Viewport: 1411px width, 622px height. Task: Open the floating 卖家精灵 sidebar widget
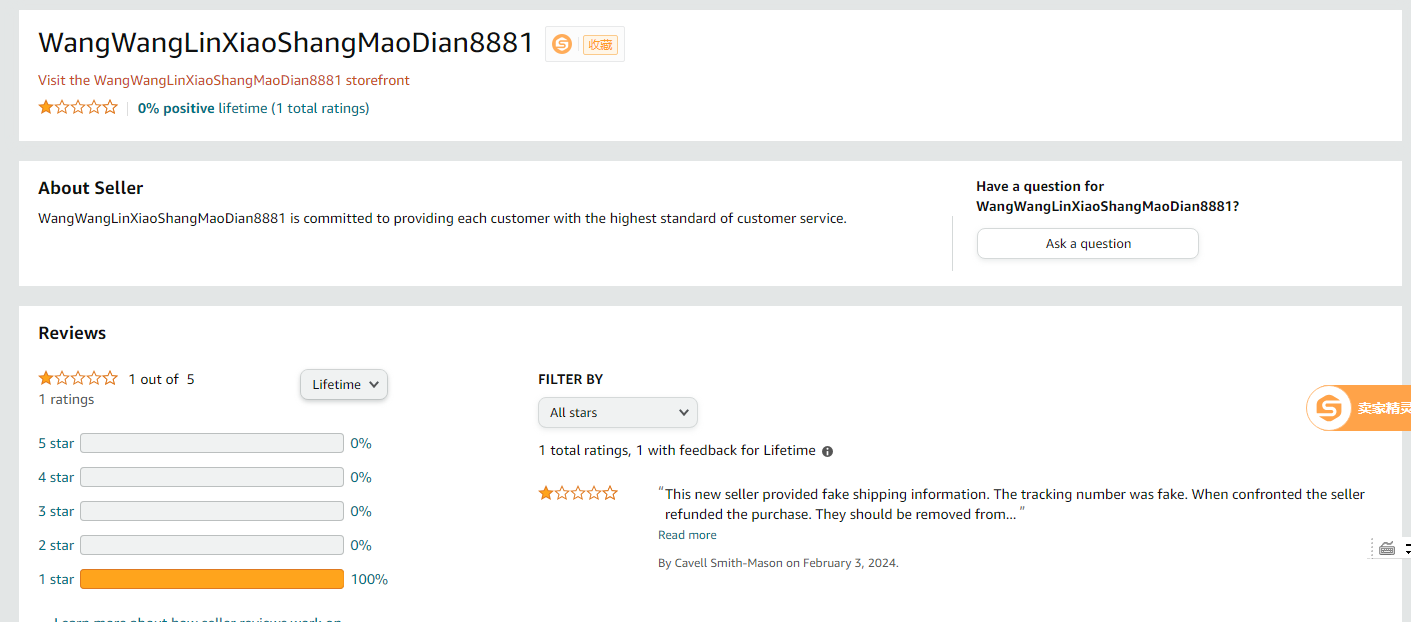1360,408
